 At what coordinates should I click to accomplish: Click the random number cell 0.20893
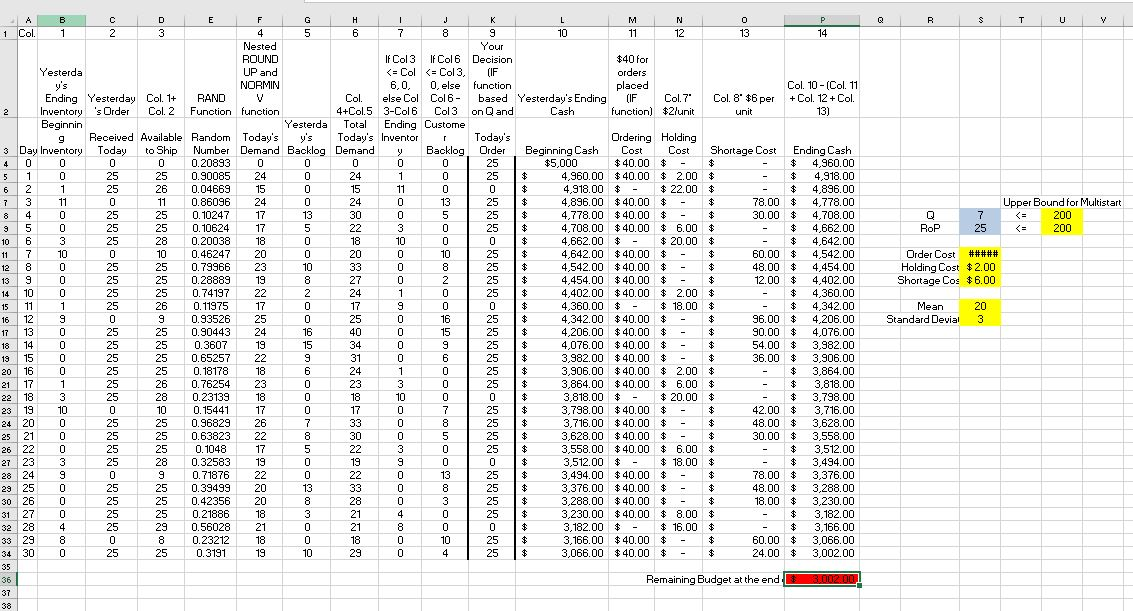210,163
